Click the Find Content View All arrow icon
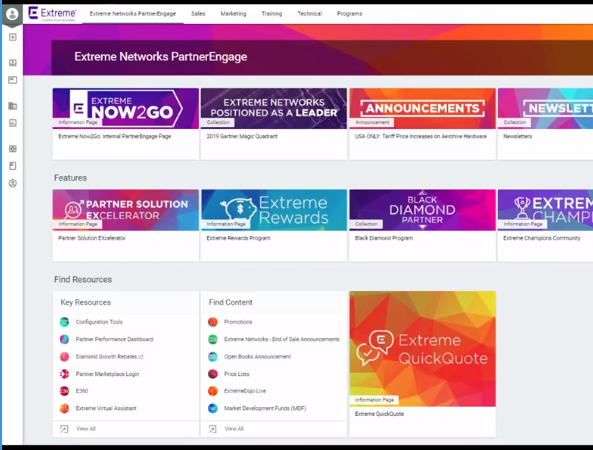593x450 pixels. pos(213,429)
